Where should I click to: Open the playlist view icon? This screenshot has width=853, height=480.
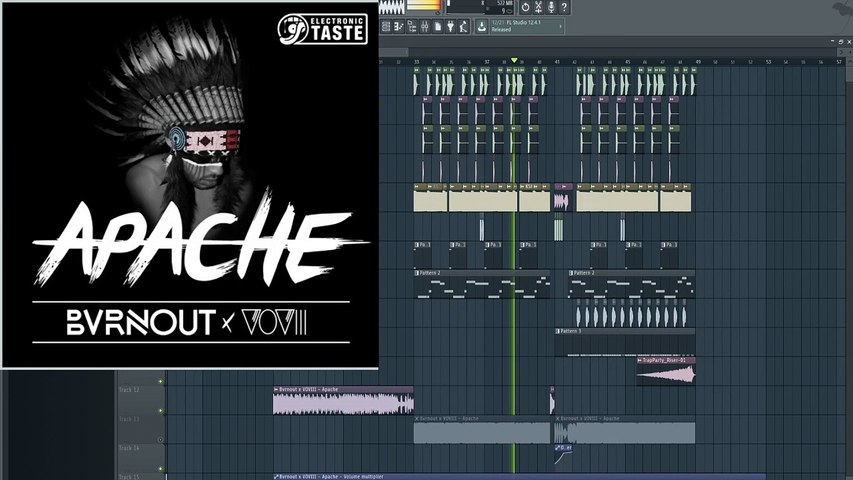[x=386, y=27]
